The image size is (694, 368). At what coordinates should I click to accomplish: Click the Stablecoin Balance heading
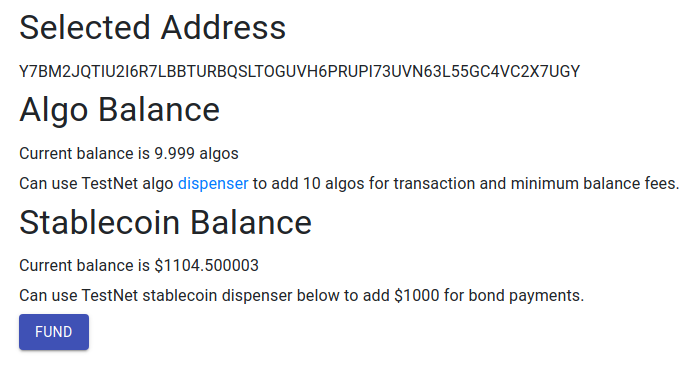[x=166, y=222]
